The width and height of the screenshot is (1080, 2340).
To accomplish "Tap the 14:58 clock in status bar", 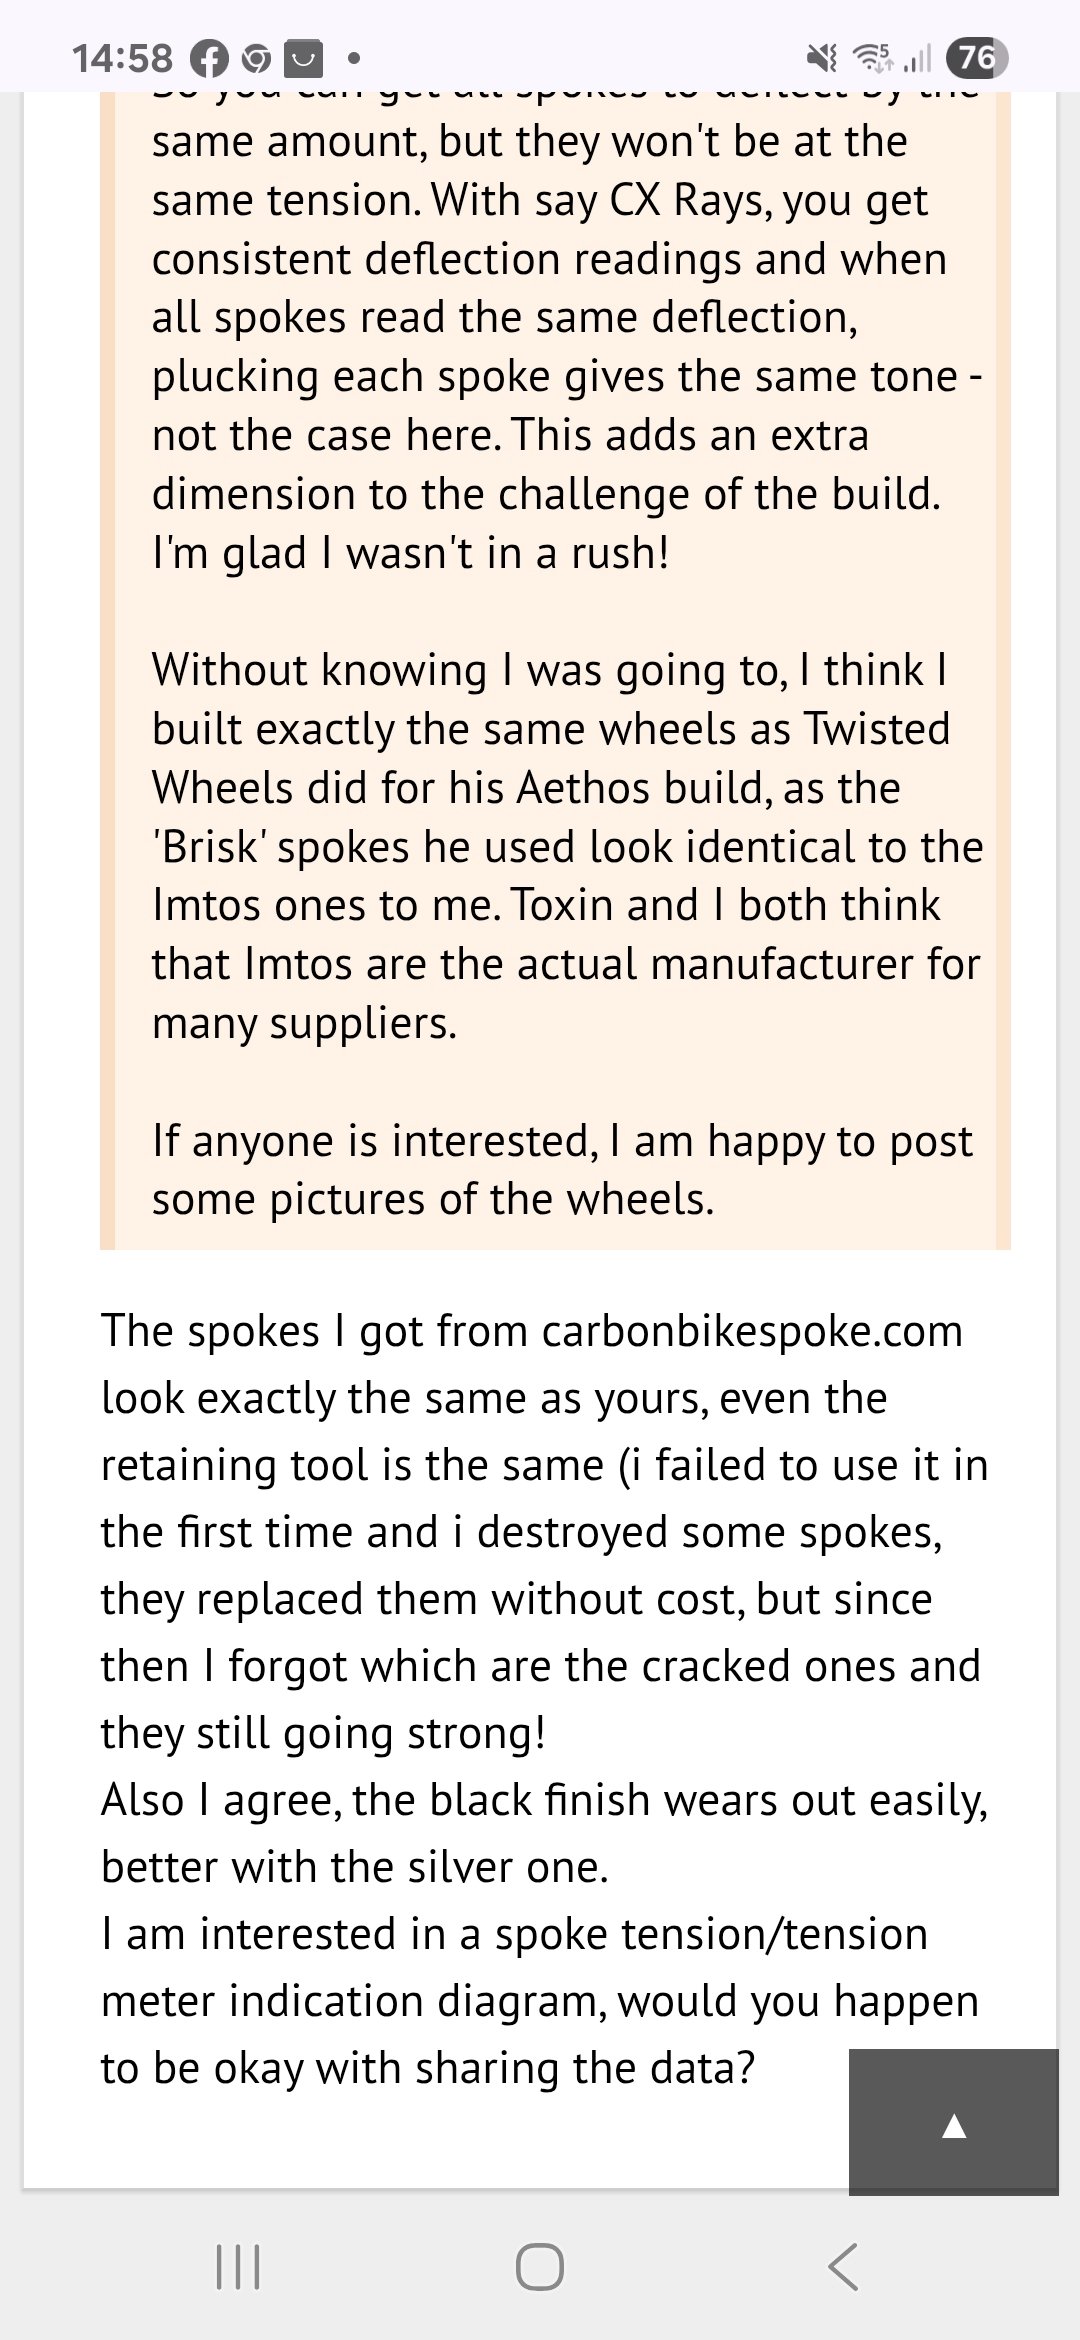I will tap(122, 59).
